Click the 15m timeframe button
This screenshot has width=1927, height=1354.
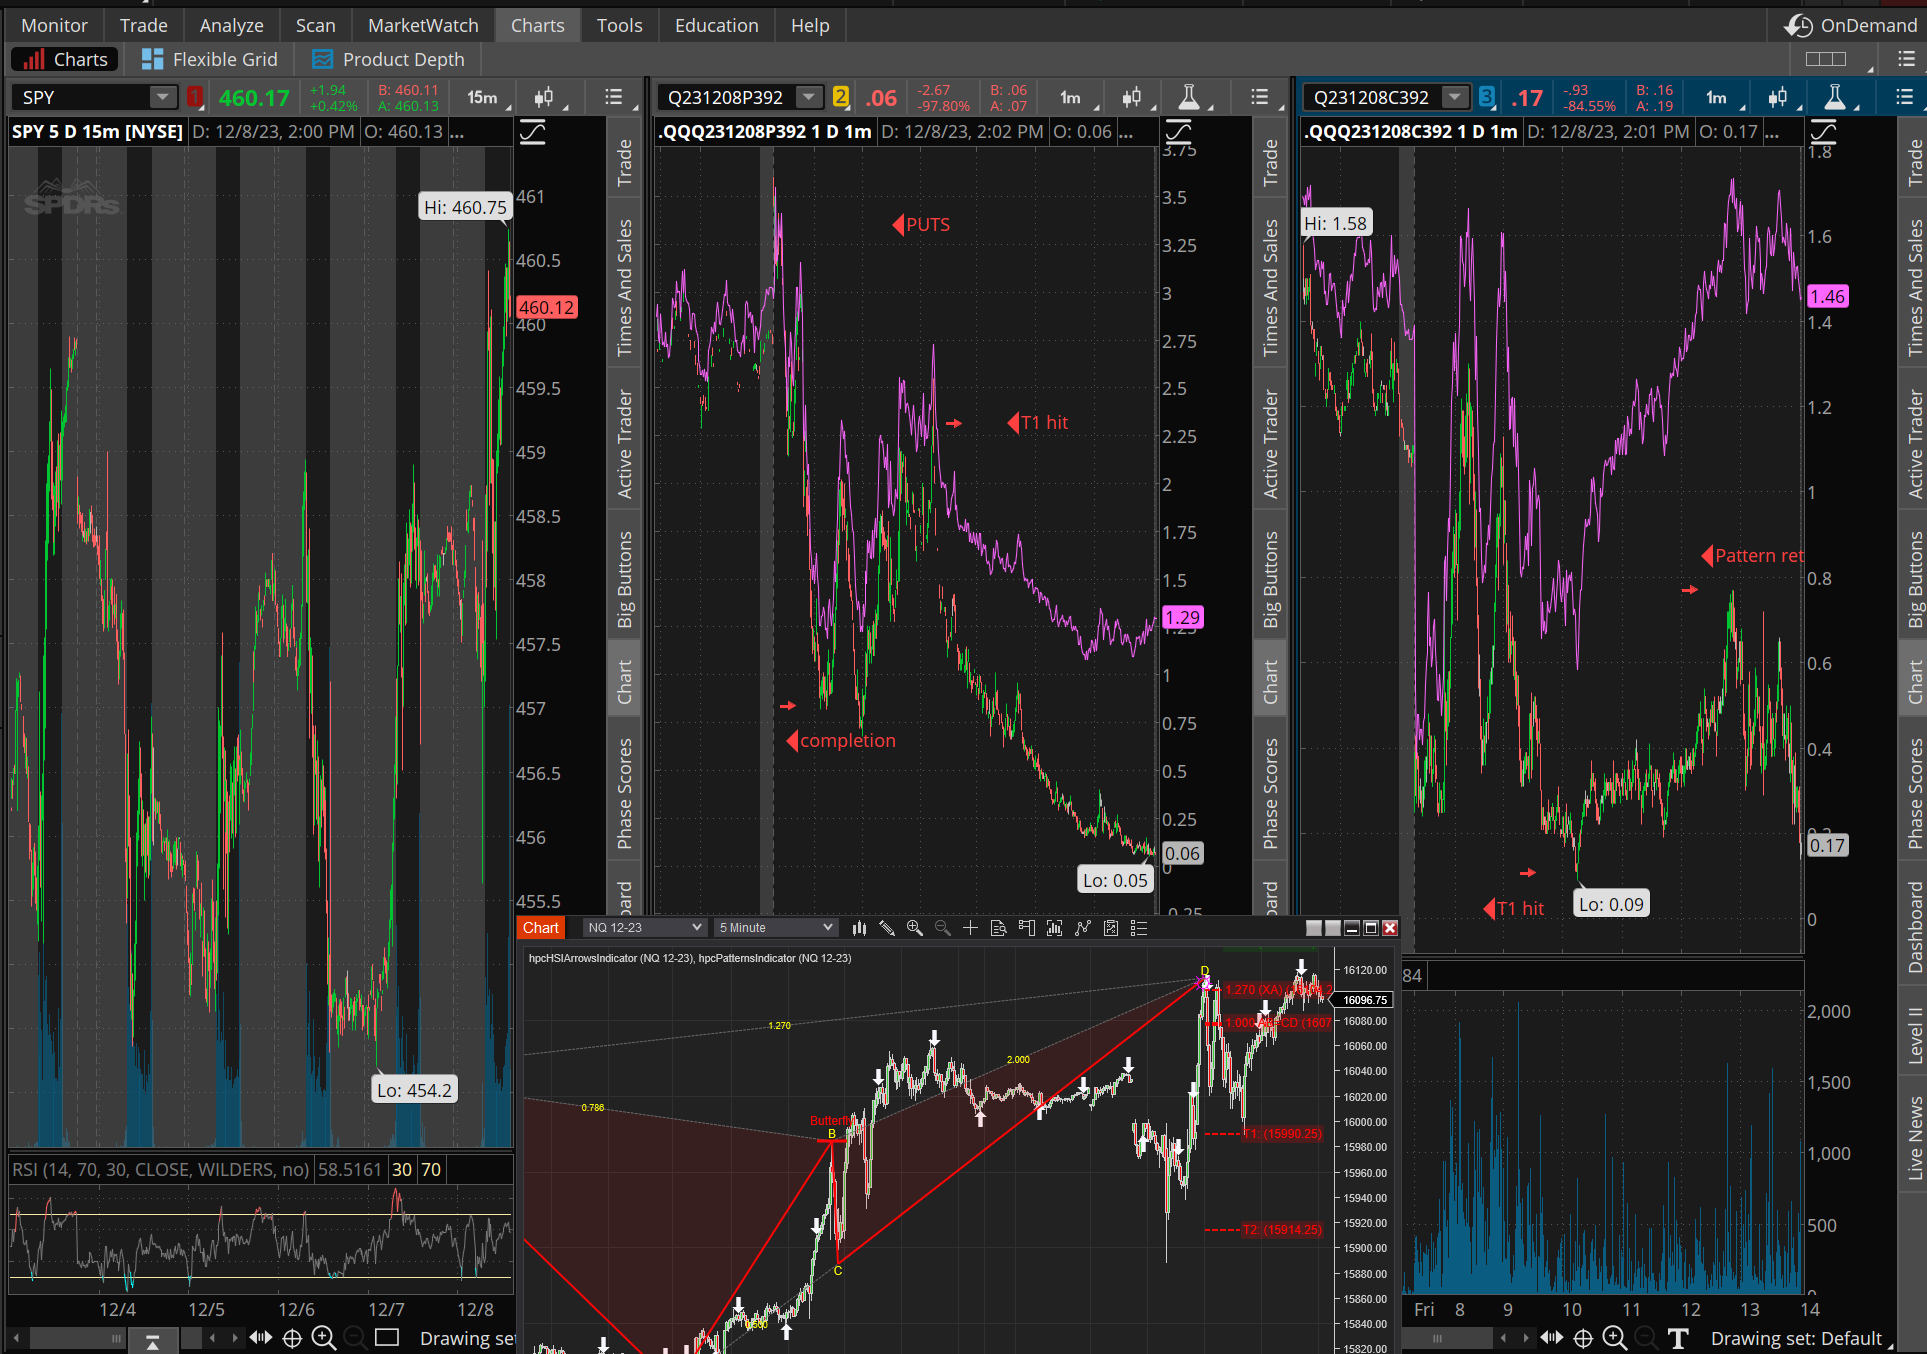pos(482,97)
